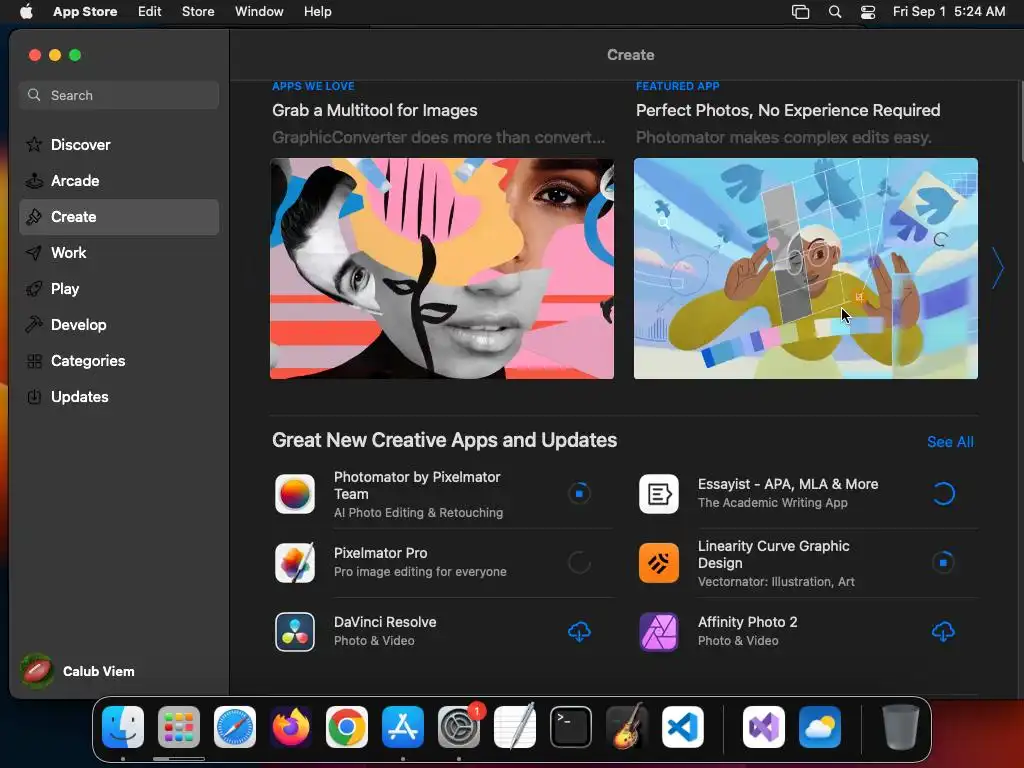This screenshot has height=768, width=1024.
Task: Click the Pixelmator Pro app icon
Action: pos(295,562)
